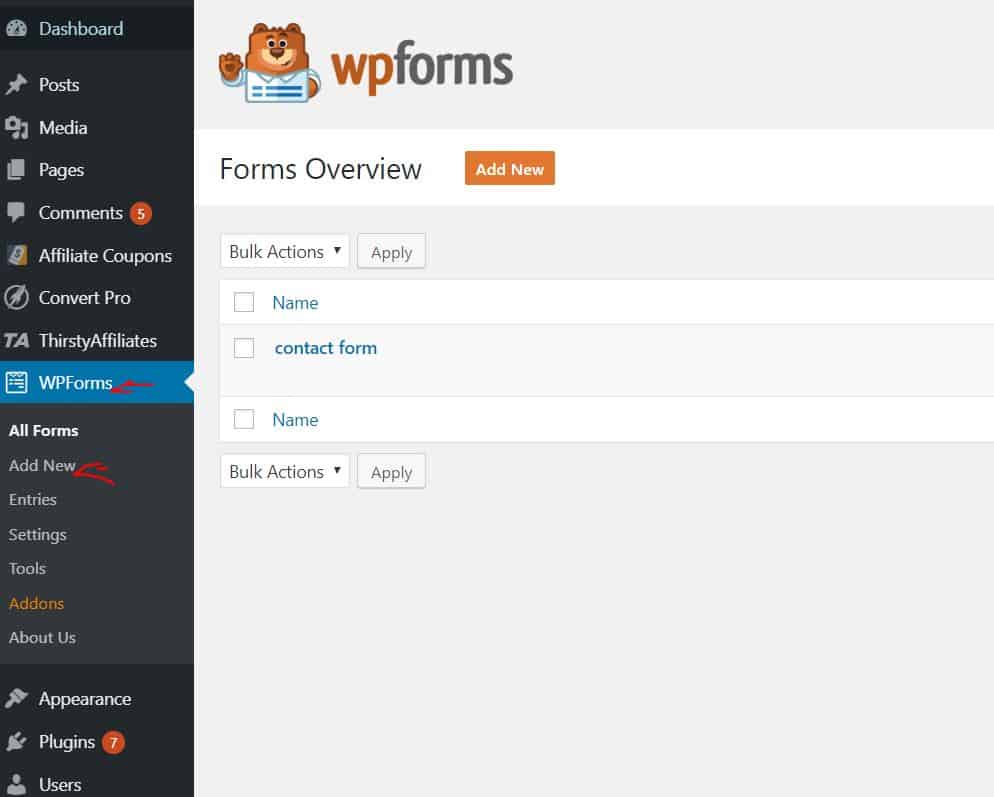Viewport: 994px width, 797px height.
Task: Click the Affiliate Coupons icon
Action: click(x=16, y=256)
